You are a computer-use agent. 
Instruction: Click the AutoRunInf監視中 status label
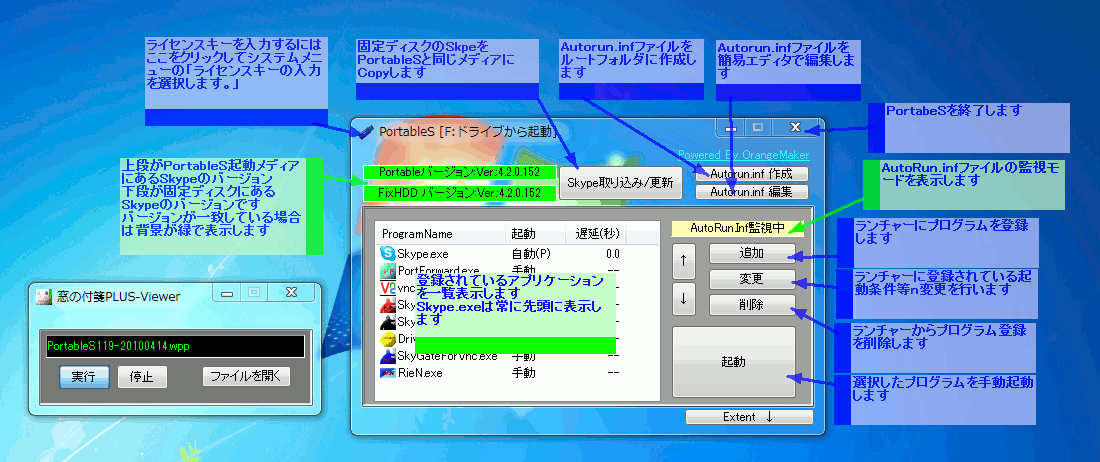(x=737, y=228)
